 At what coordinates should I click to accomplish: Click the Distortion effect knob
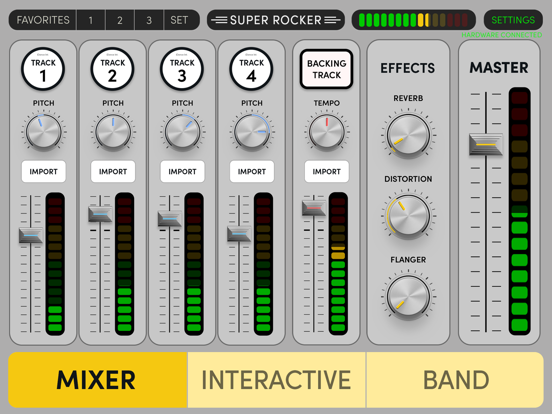[x=408, y=216]
